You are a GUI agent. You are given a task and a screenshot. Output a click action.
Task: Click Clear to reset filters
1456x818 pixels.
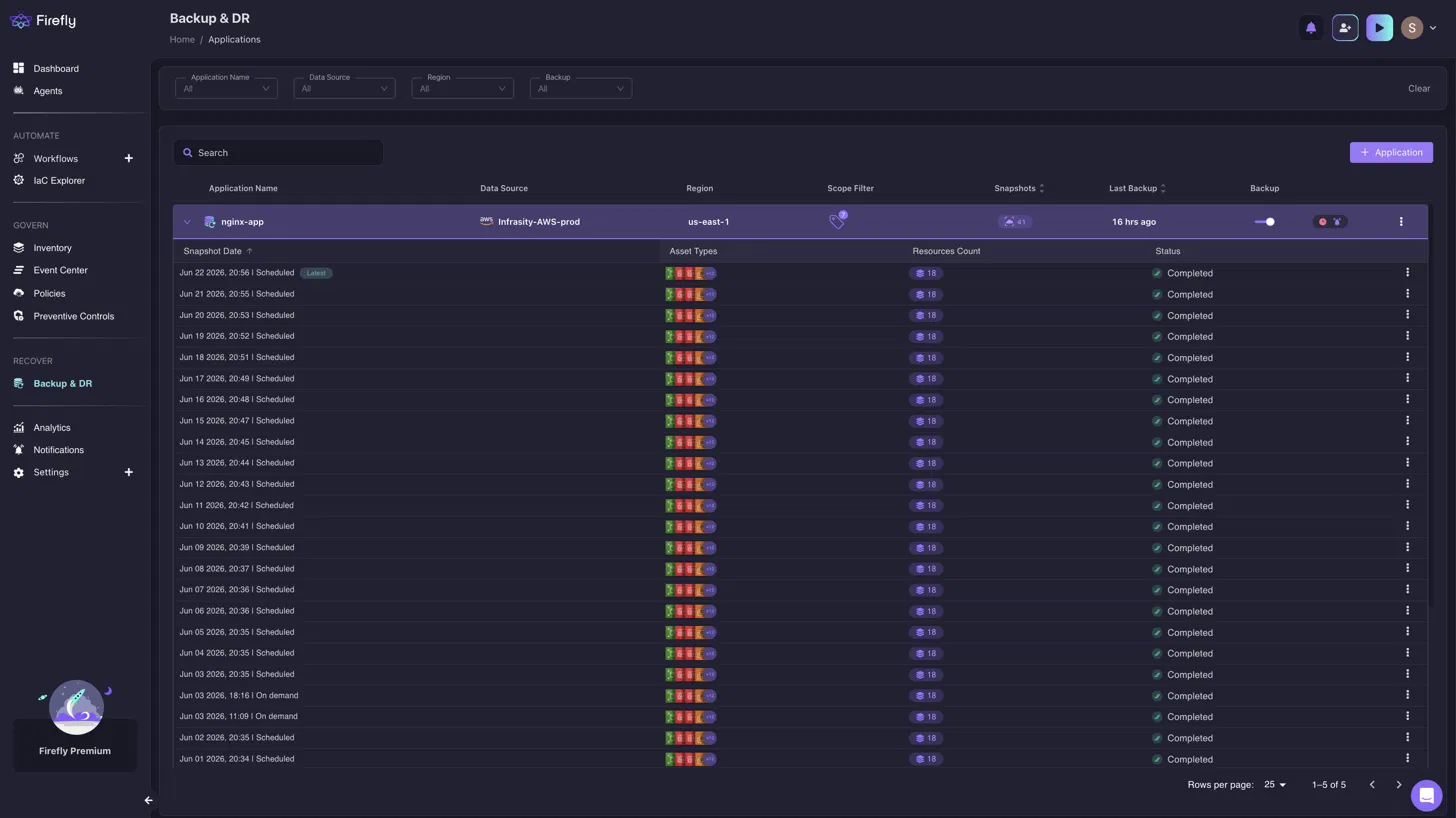tap(1419, 89)
